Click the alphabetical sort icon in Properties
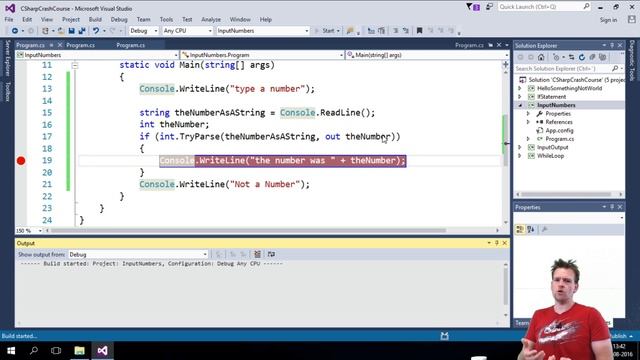This screenshot has height=360, width=640. [531, 230]
